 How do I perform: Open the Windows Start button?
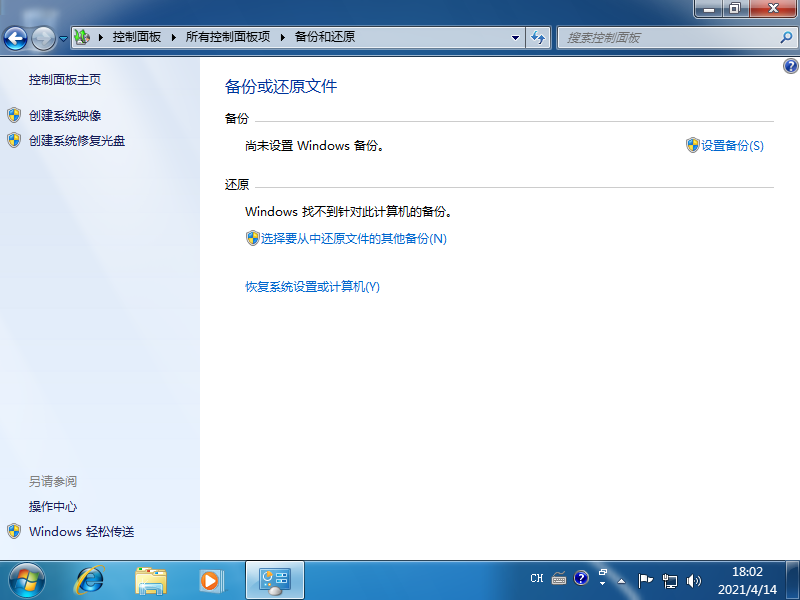coord(27,581)
